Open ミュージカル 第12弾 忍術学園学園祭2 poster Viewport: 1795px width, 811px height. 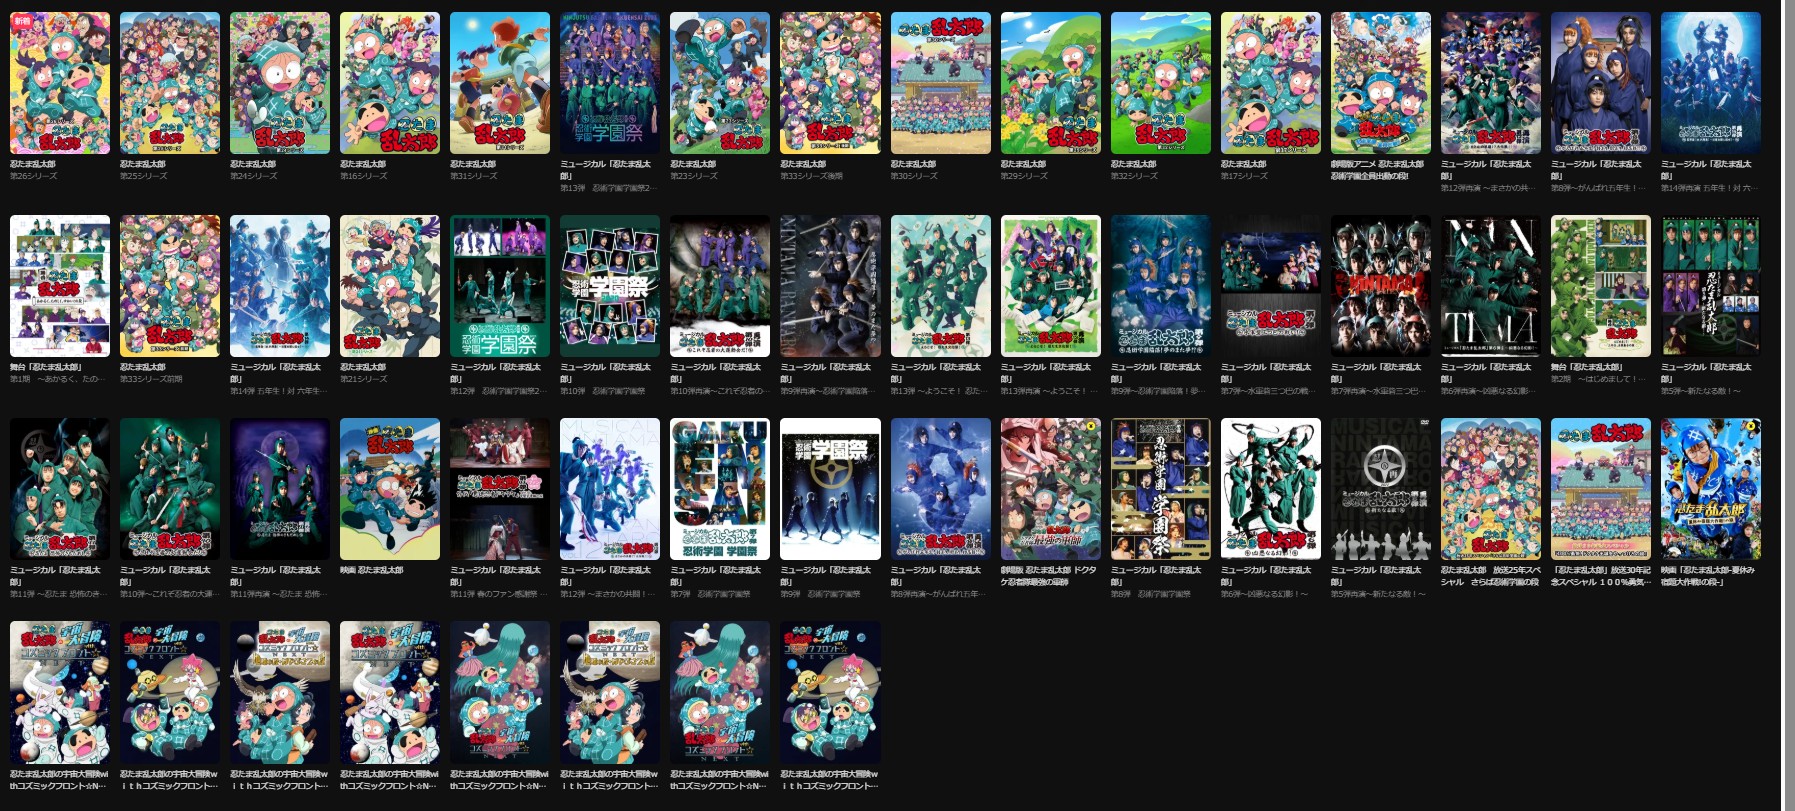(x=500, y=286)
